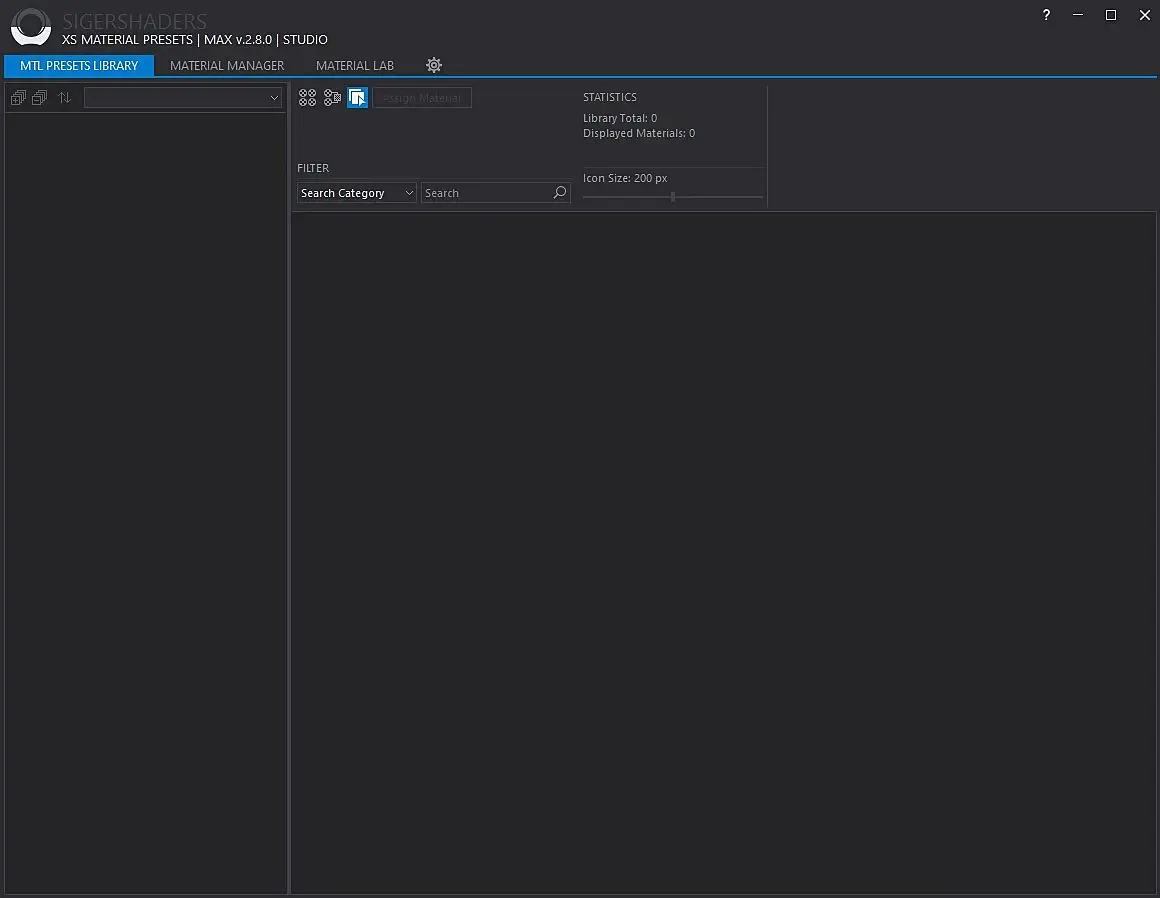
Task: Click the sort order arrows icon
Action: point(64,98)
